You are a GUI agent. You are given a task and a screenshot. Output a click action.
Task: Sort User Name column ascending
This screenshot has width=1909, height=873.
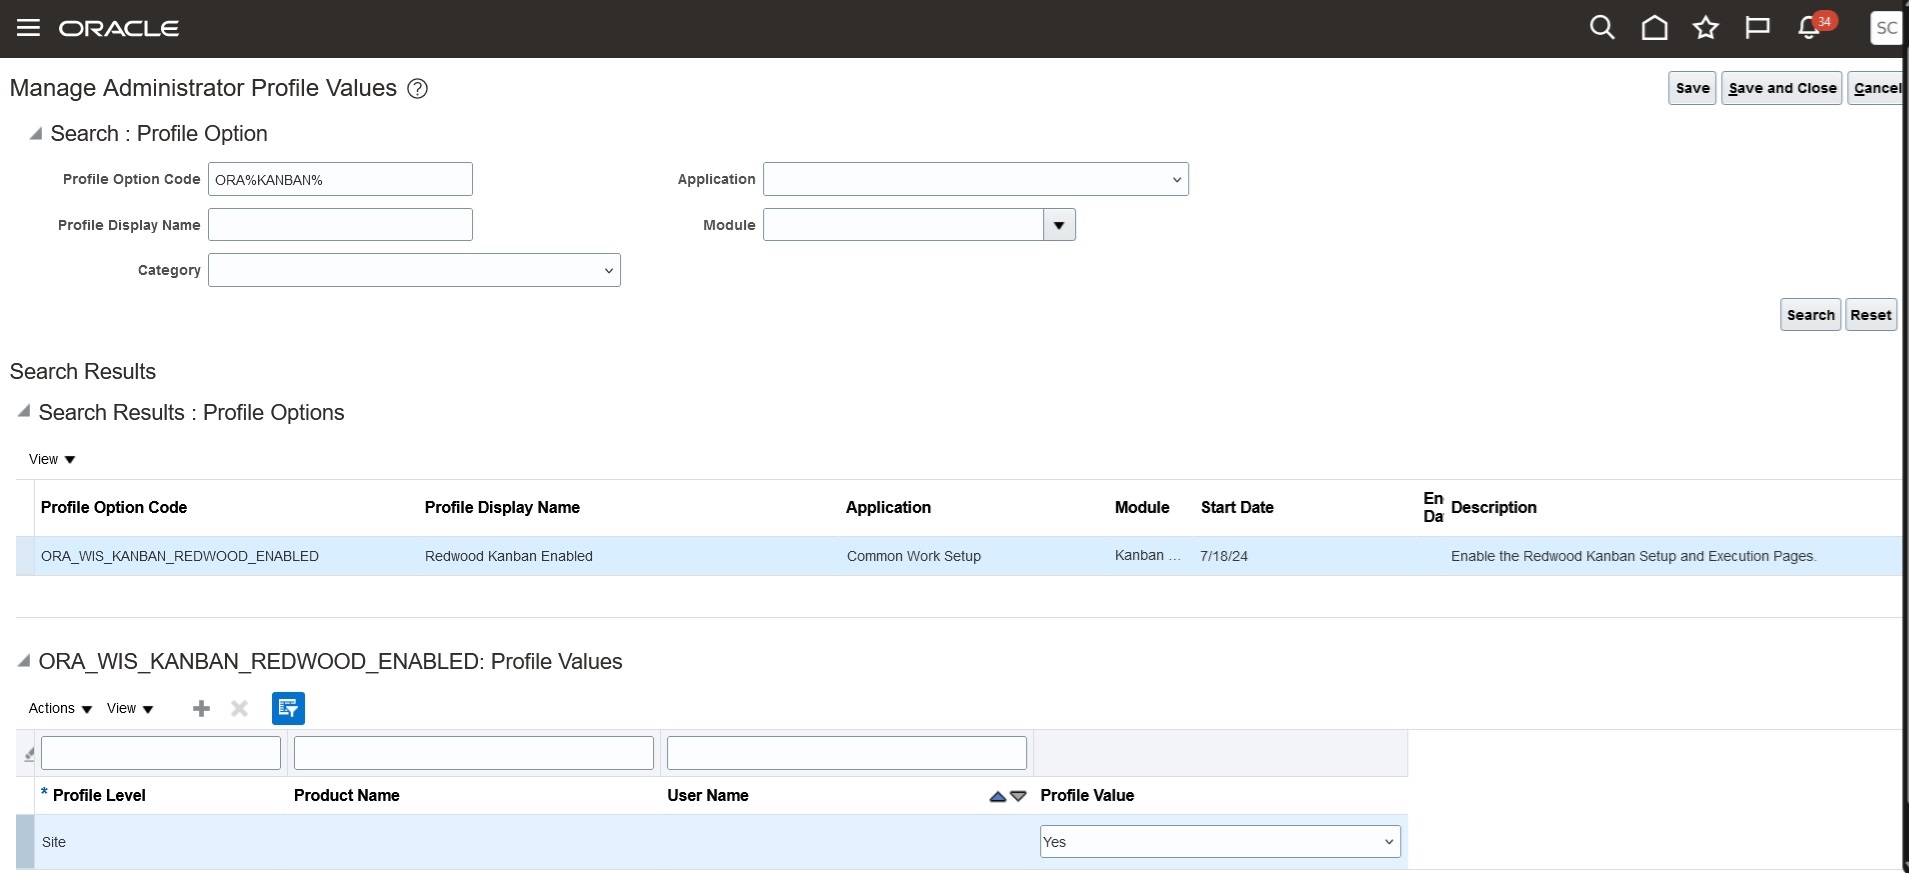coord(997,796)
